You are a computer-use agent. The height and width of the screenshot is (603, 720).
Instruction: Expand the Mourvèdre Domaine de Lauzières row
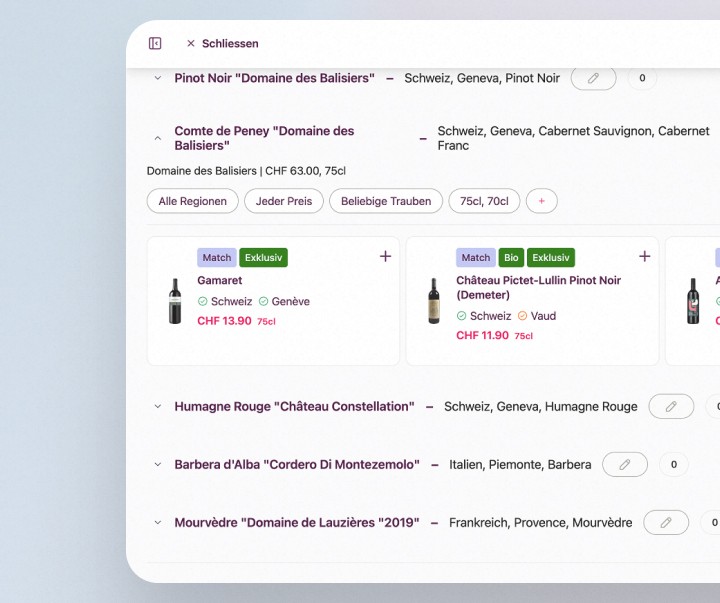point(158,523)
